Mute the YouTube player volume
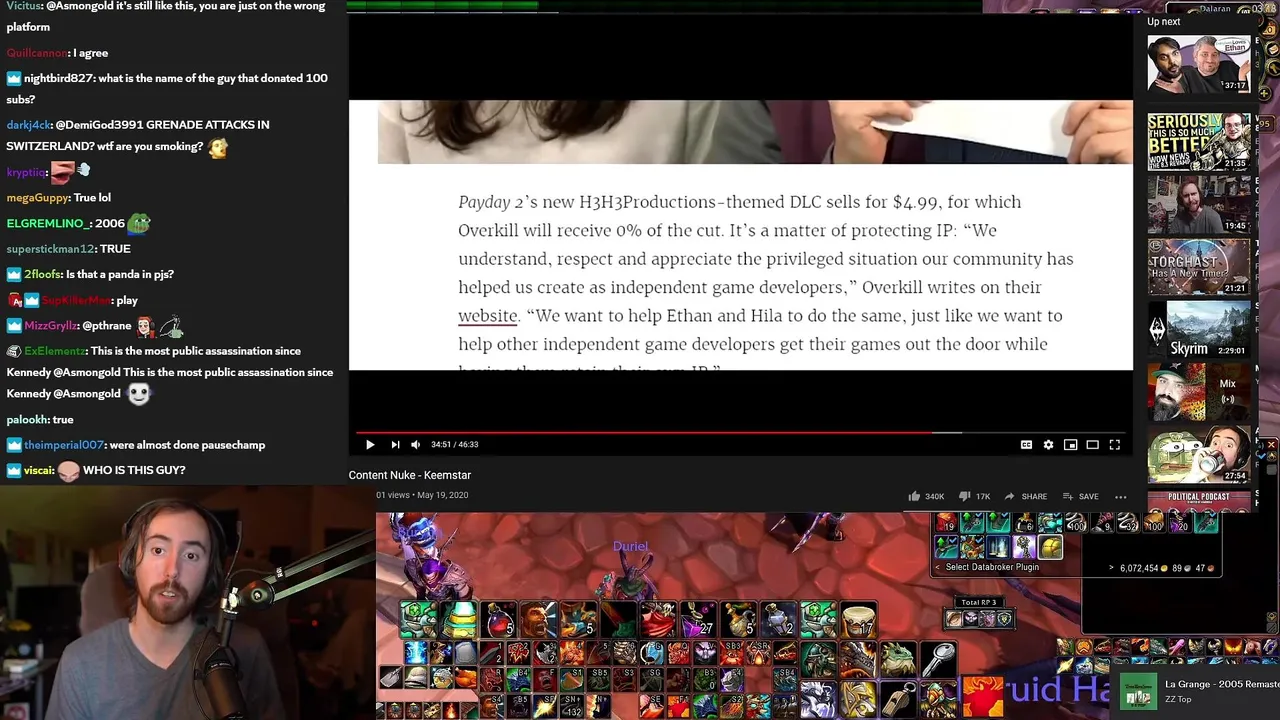 (416, 444)
